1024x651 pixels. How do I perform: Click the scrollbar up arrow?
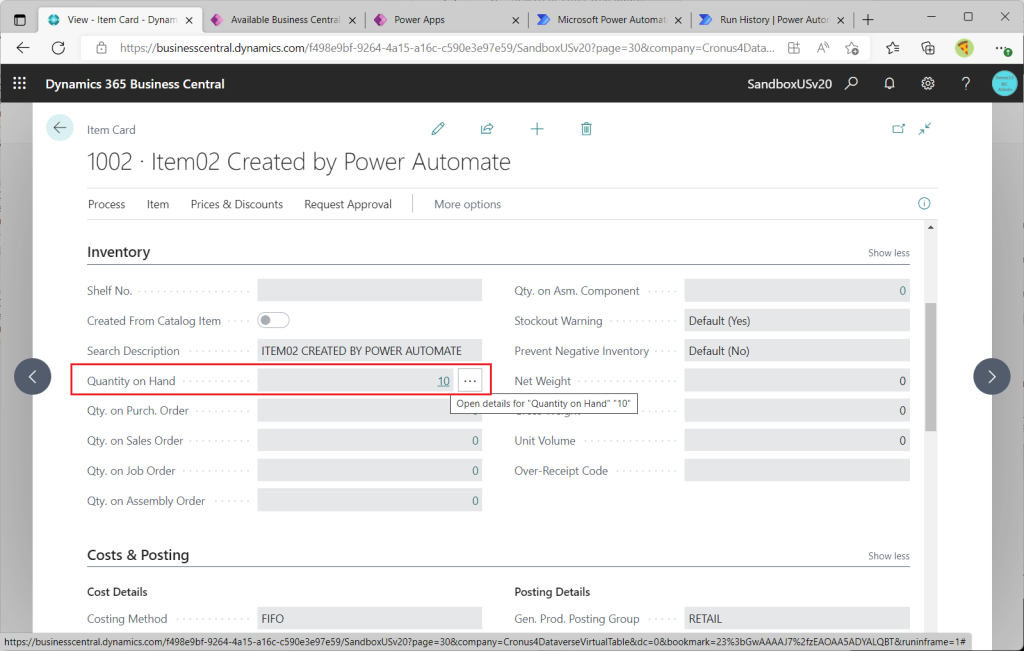click(x=931, y=227)
